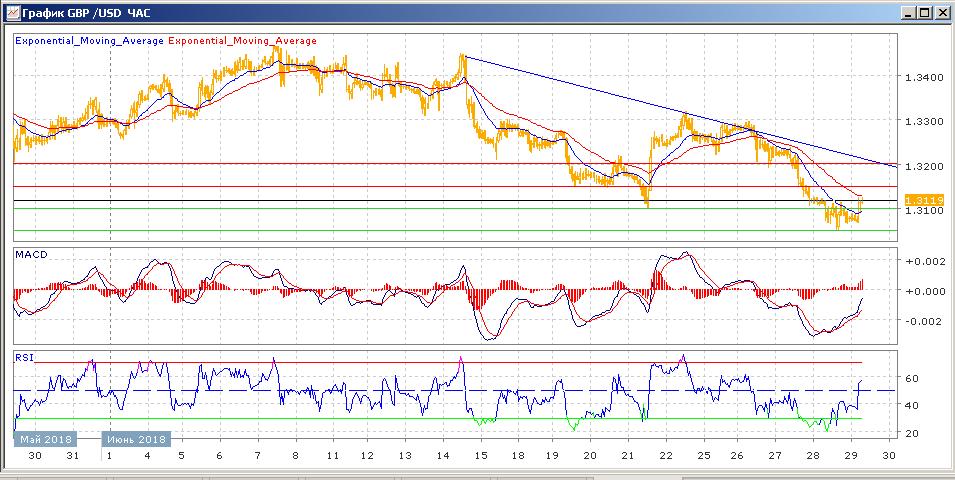
Task: Close the График GBP/USD chart window
Action: point(941,12)
